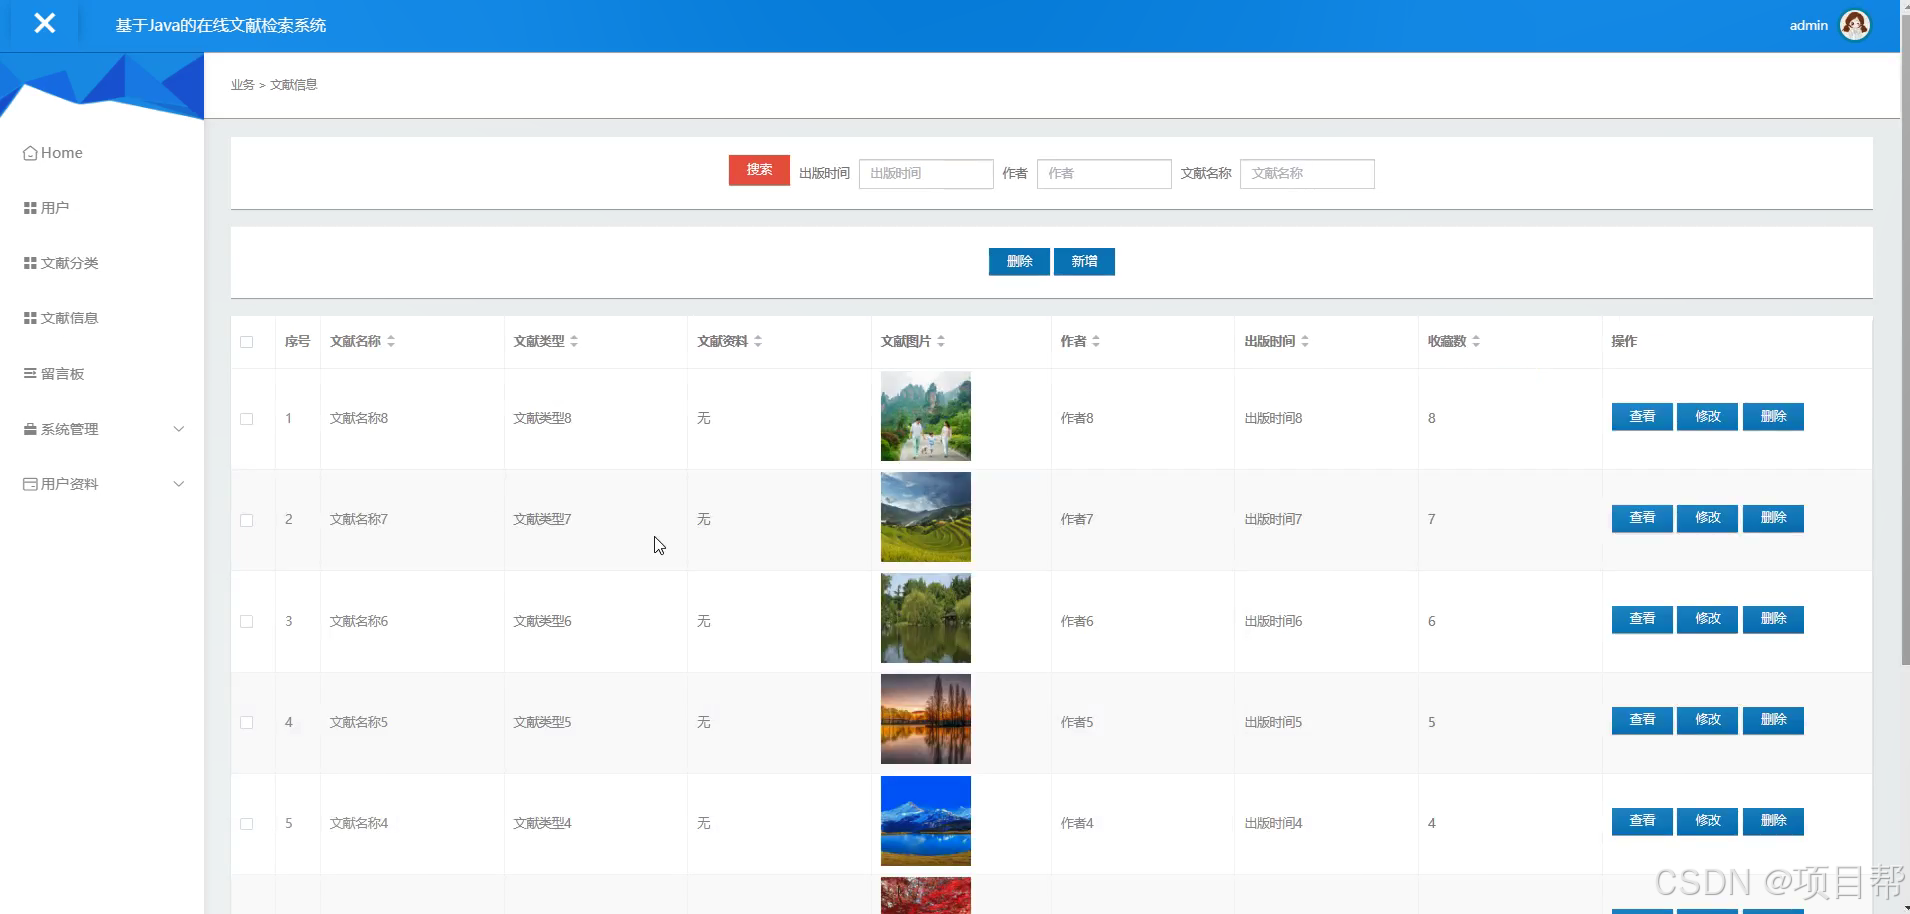Image resolution: width=1910 pixels, height=914 pixels.
Task: Click 查看 for row 文献名称8
Action: click(x=1642, y=416)
